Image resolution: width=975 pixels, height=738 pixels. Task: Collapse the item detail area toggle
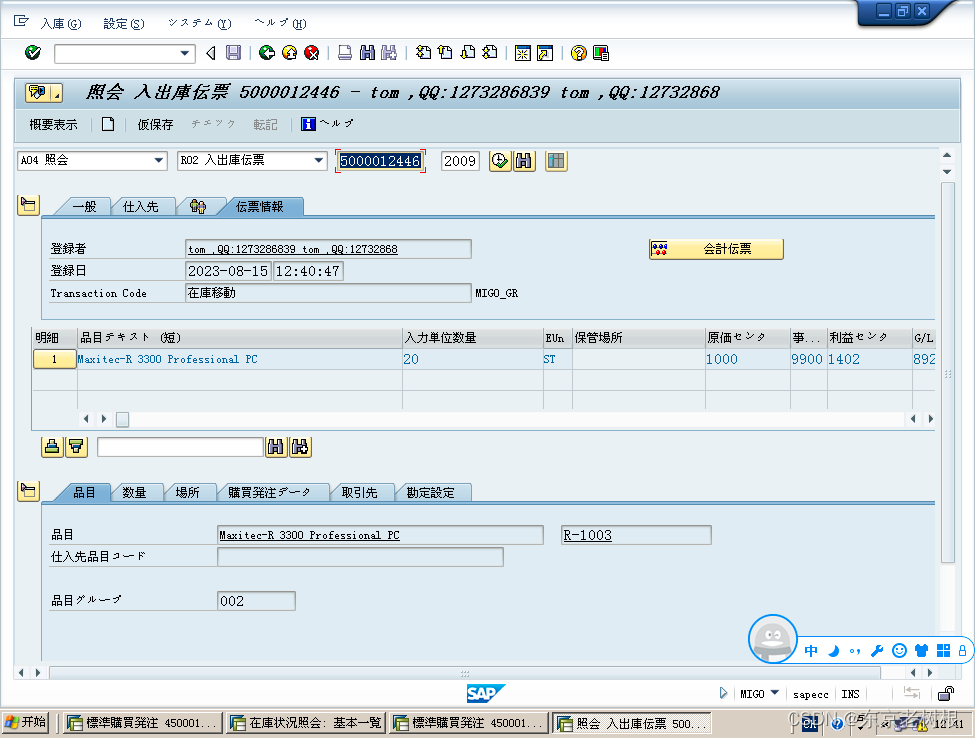28,491
